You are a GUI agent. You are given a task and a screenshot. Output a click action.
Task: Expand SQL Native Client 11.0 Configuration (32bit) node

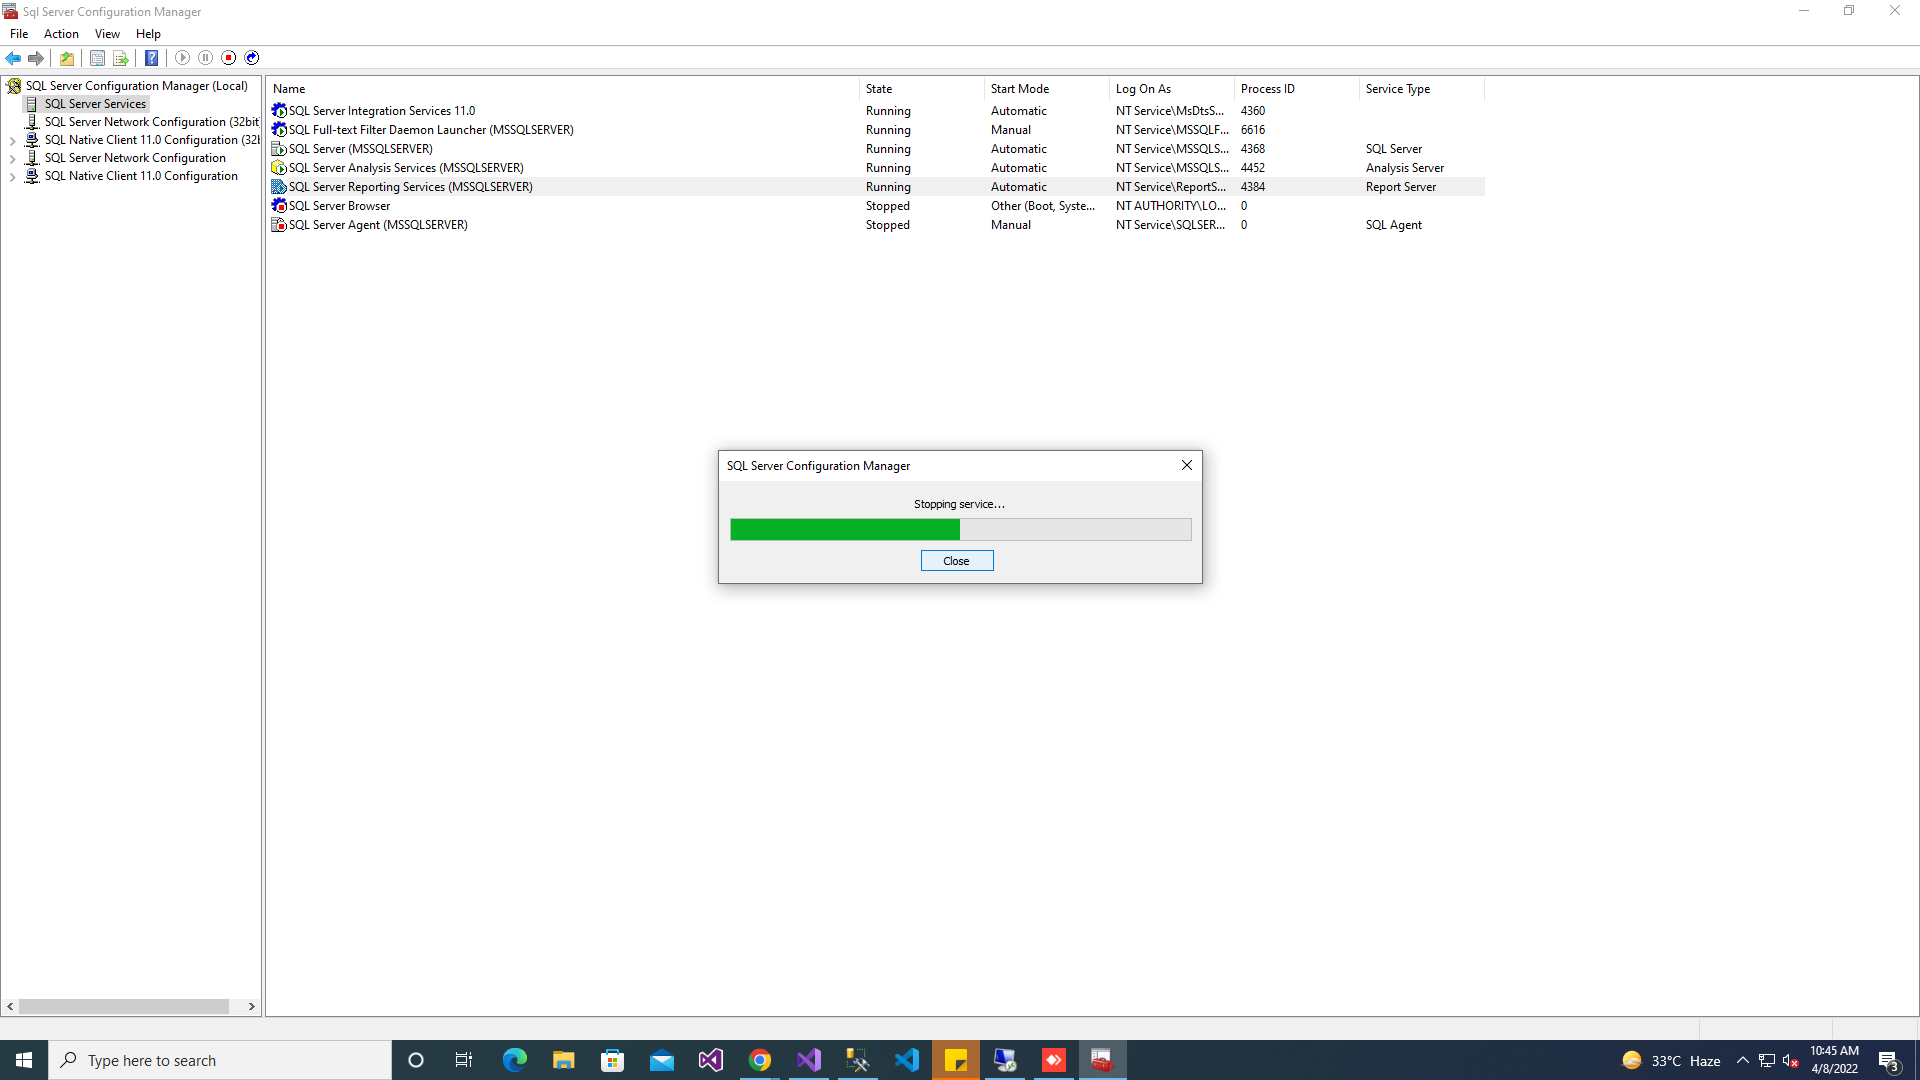click(12, 141)
